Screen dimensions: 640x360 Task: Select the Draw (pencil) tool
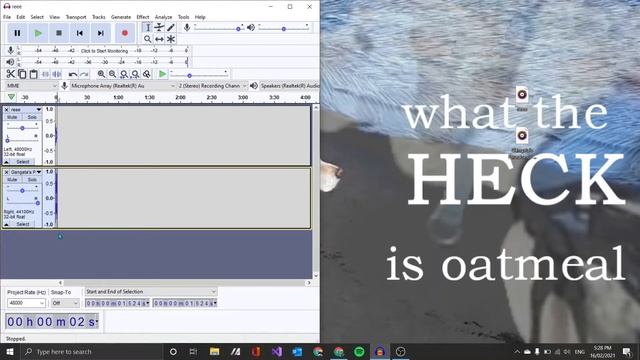point(171,27)
